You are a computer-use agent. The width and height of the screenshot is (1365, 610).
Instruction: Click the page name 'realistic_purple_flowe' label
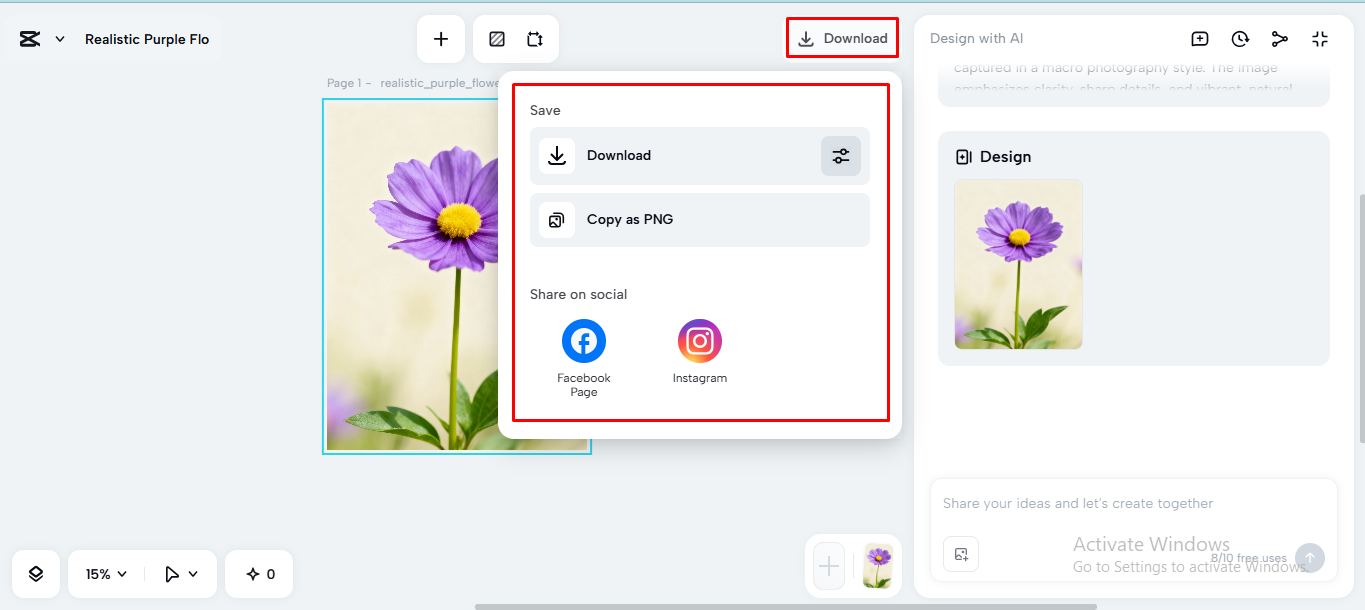[x=440, y=83]
